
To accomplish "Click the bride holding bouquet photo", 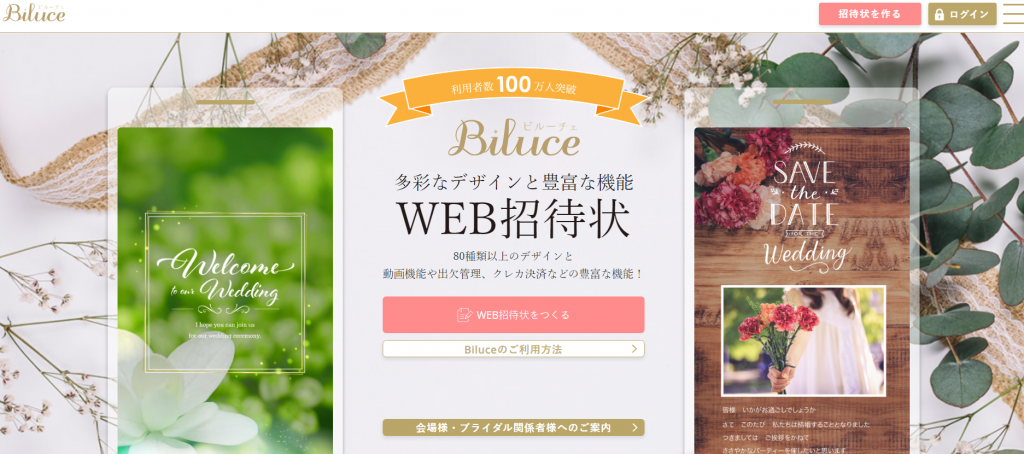I will tap(803, 341).
